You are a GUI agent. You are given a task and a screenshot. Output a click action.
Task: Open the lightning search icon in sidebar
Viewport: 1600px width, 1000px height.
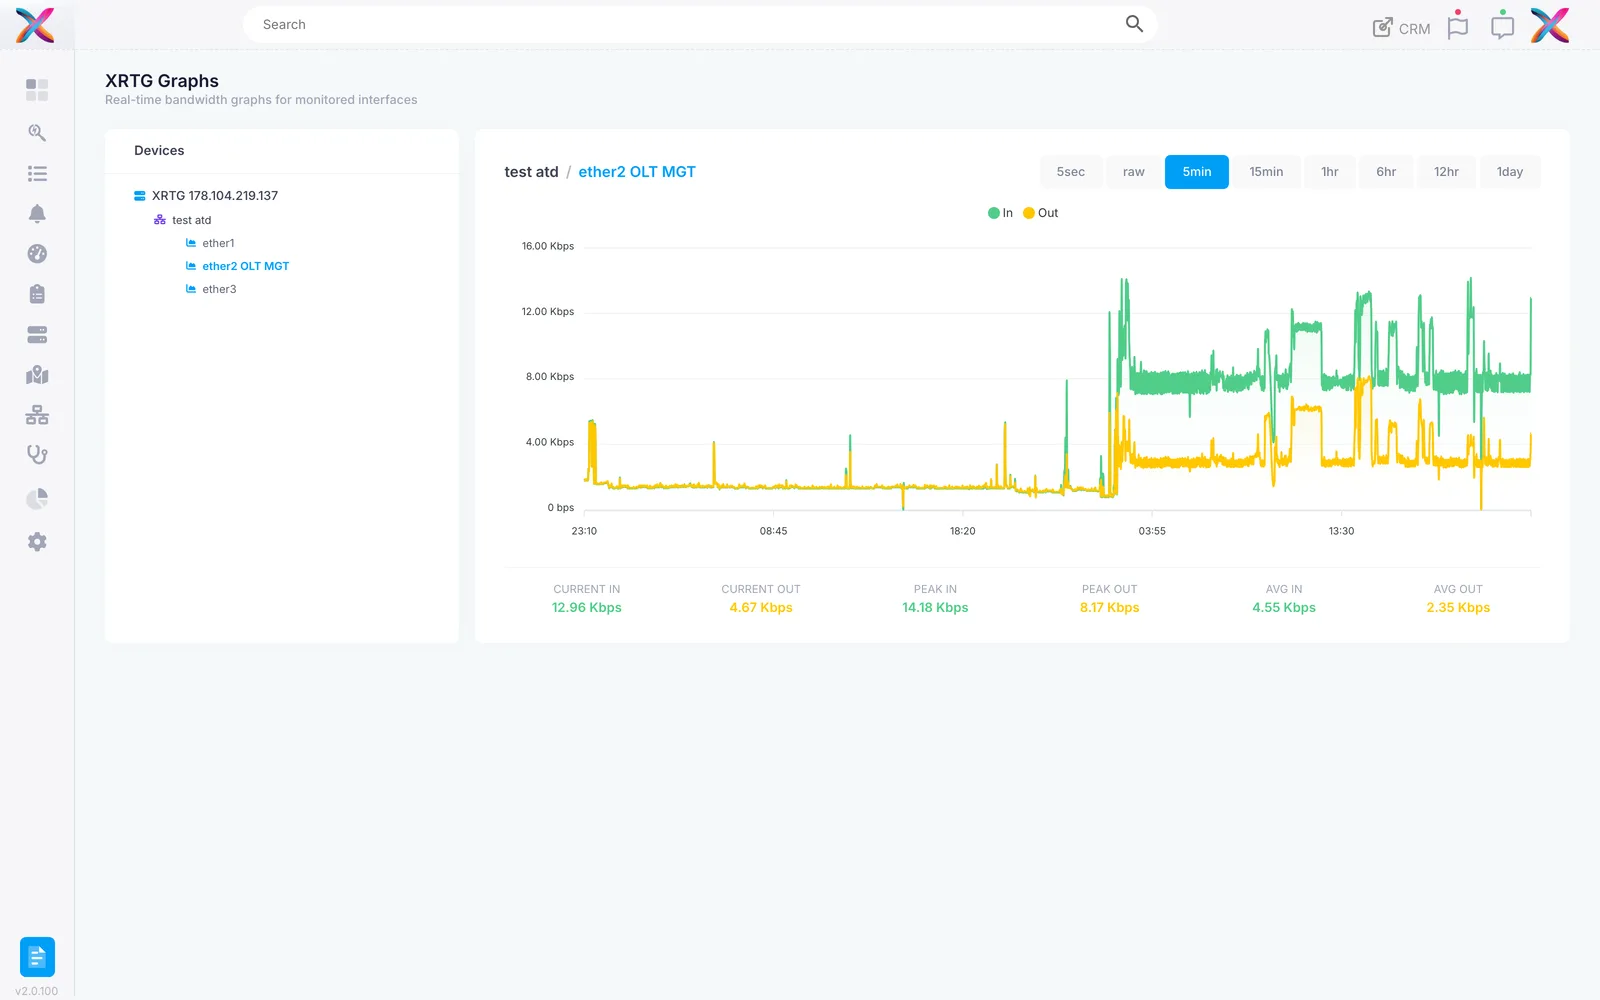point(37,133)
